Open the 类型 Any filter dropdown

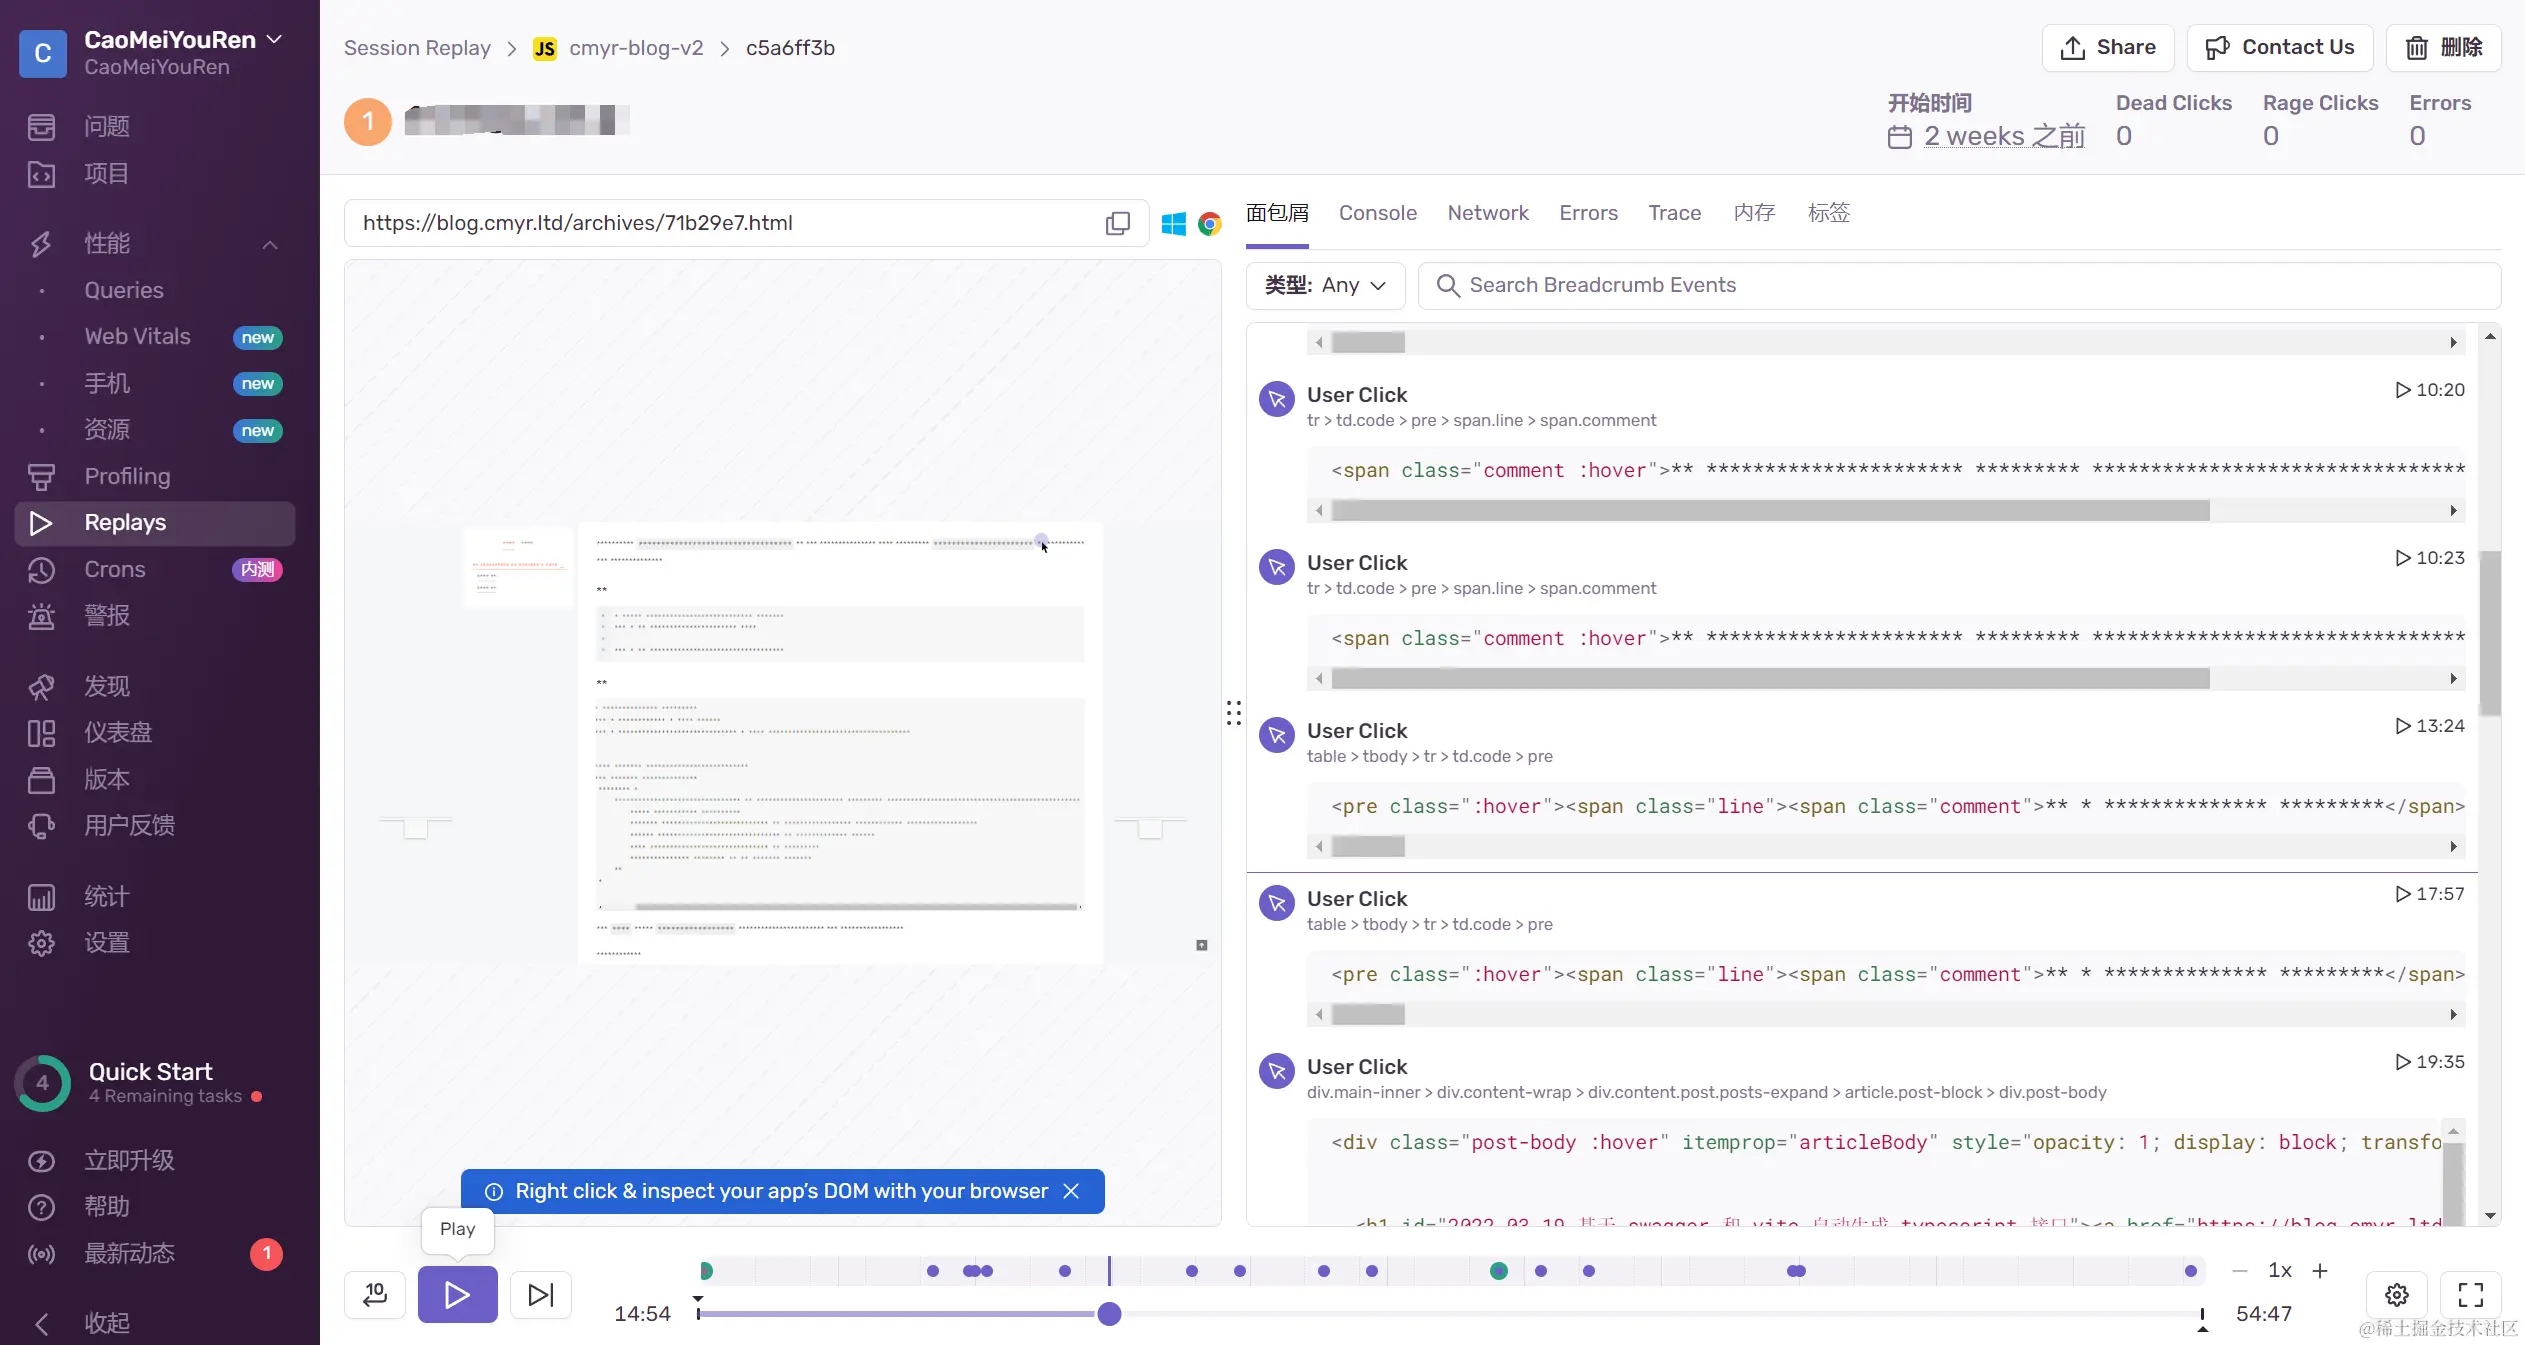click(1325, 285)
